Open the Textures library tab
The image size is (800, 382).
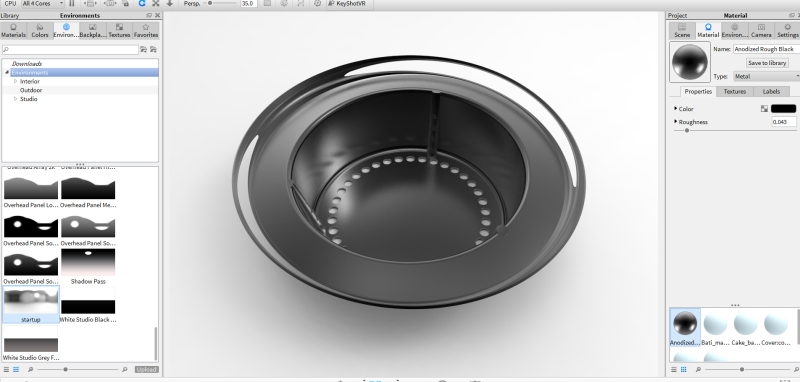pos(119,31)
